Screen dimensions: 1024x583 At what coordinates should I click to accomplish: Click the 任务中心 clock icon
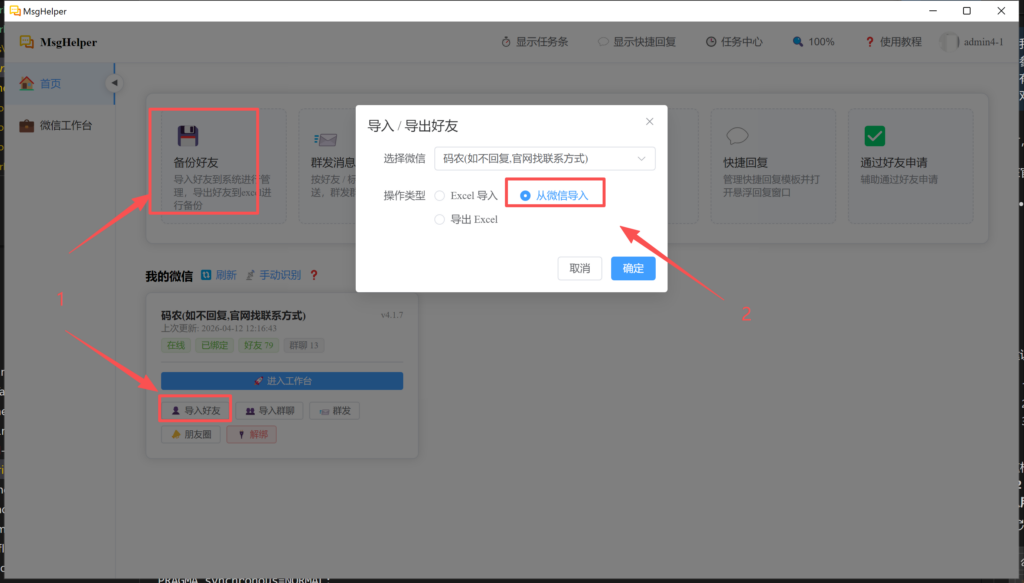tap(711, 42)
